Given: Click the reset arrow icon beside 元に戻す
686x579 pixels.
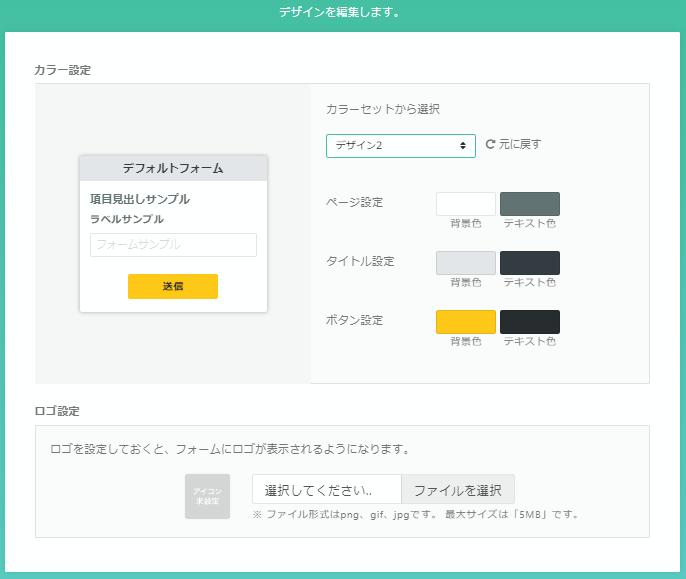Looking at the screenshot, I should click(x=490, y=144).
